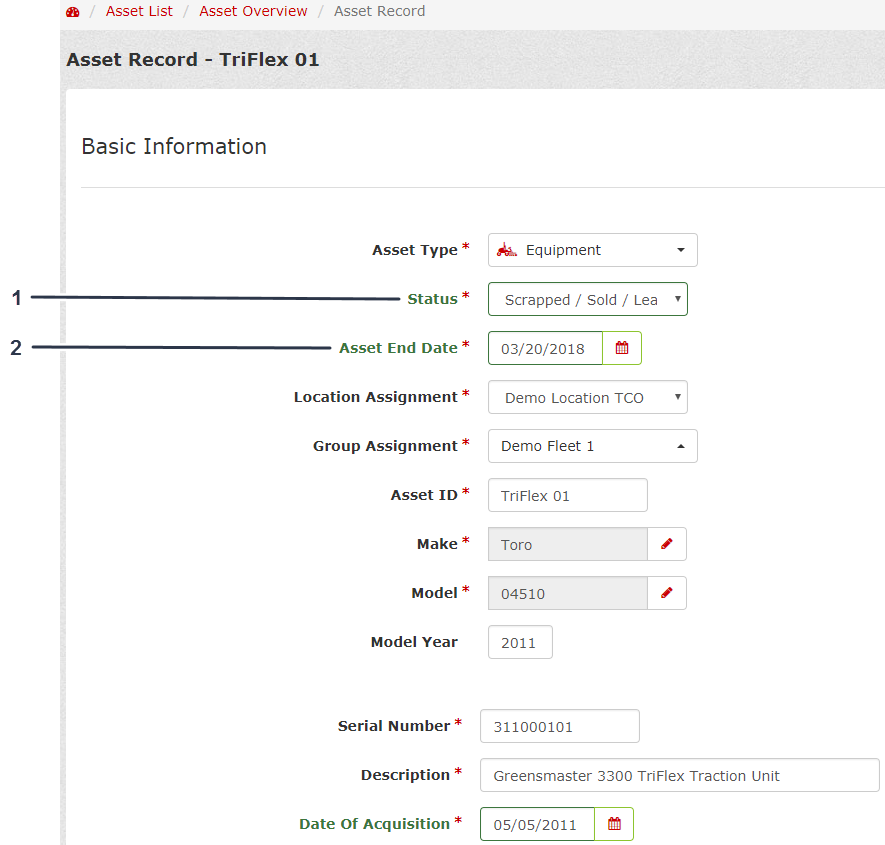The height and width of the screenshot is (845, 885).
Task: Expand the Status dropdown
Action: click(x=588, y=299)
